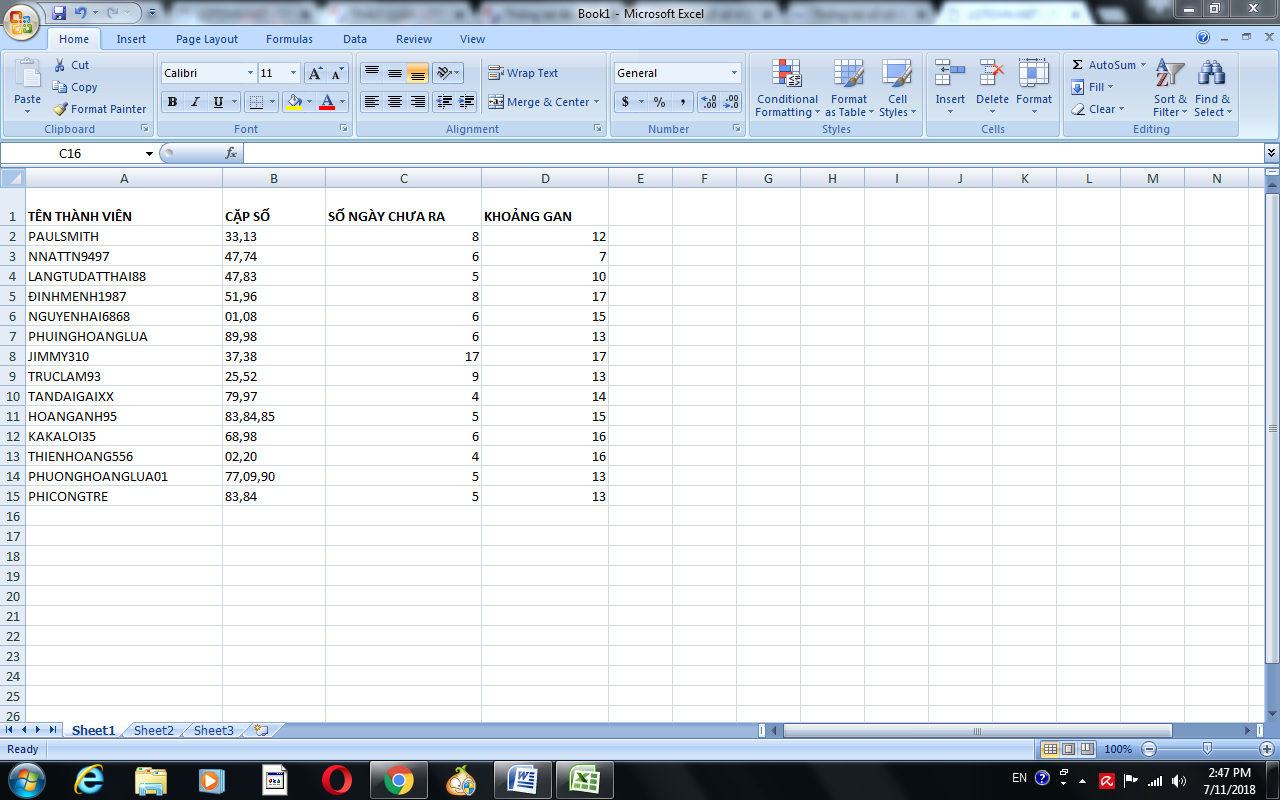Screen dimensions: 1280x800
Task: Click the Merge & Center icon
Action: [x=496, y=102]
